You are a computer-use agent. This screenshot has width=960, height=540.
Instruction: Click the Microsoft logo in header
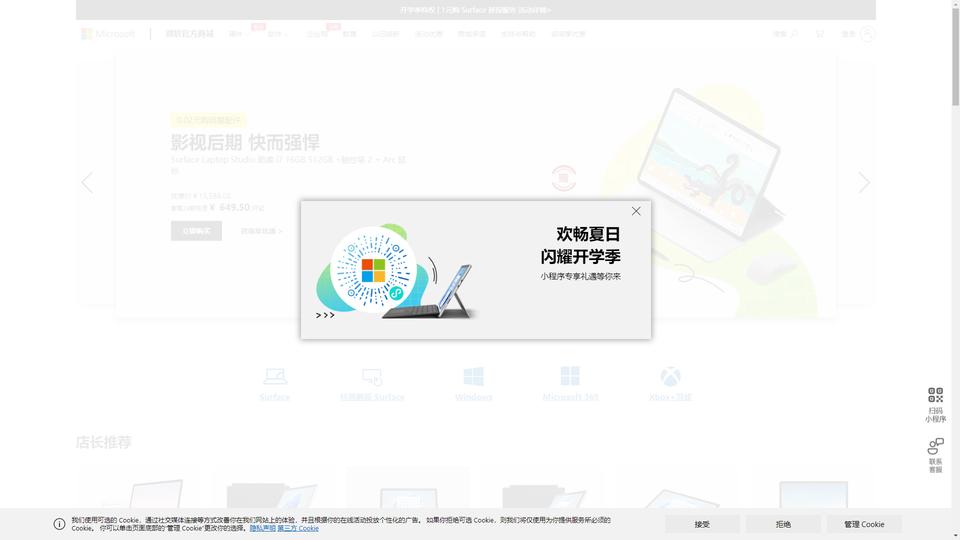point(108,34)
